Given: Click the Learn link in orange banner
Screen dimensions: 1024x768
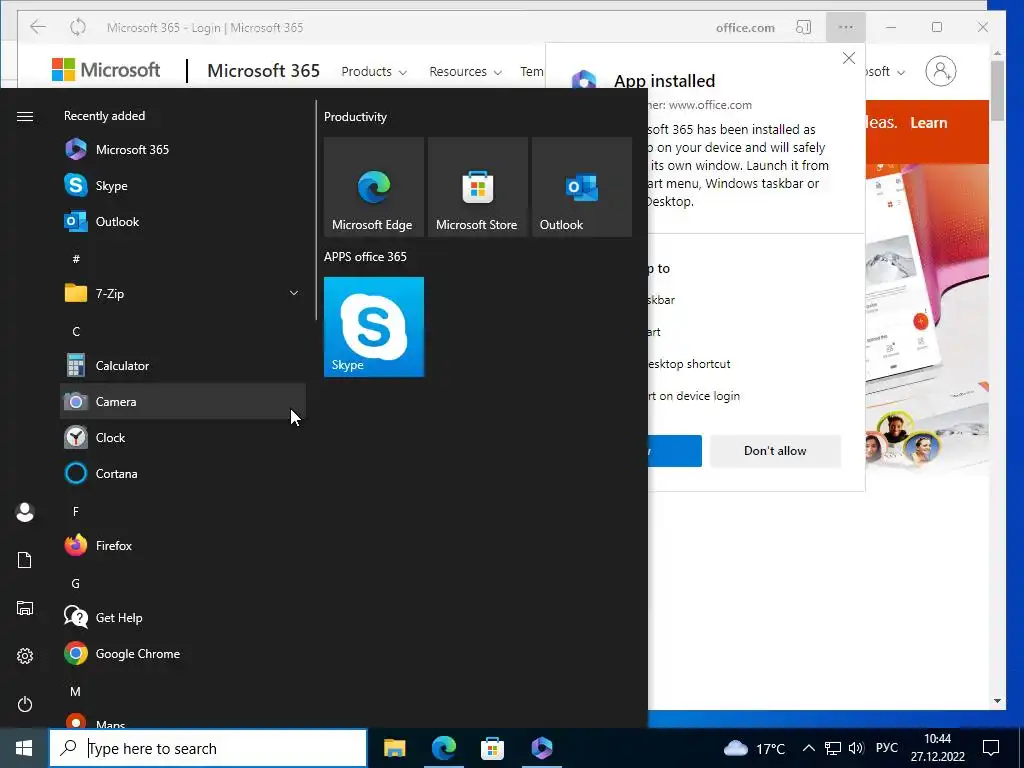Looking at the screenshot, I should point(929,123).
